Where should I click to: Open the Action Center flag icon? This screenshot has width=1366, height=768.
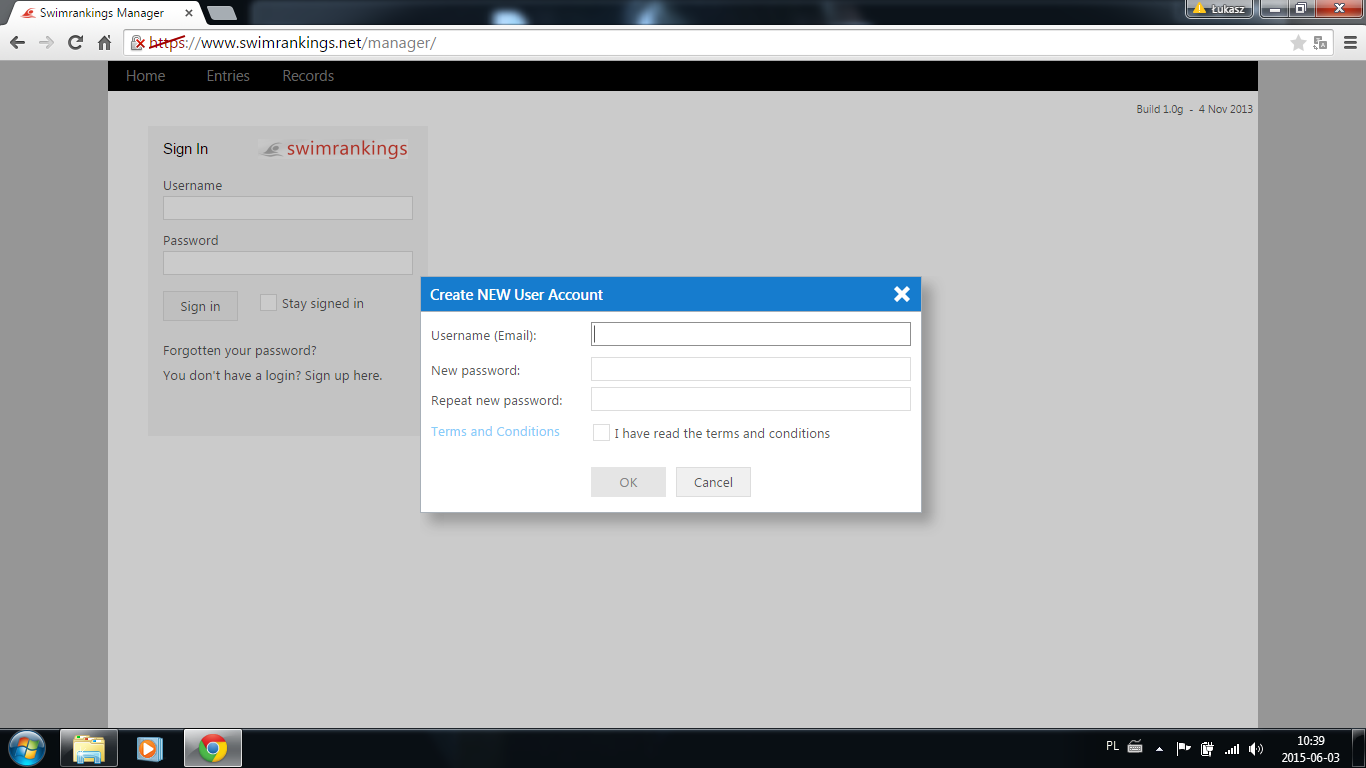(1183, 748)
